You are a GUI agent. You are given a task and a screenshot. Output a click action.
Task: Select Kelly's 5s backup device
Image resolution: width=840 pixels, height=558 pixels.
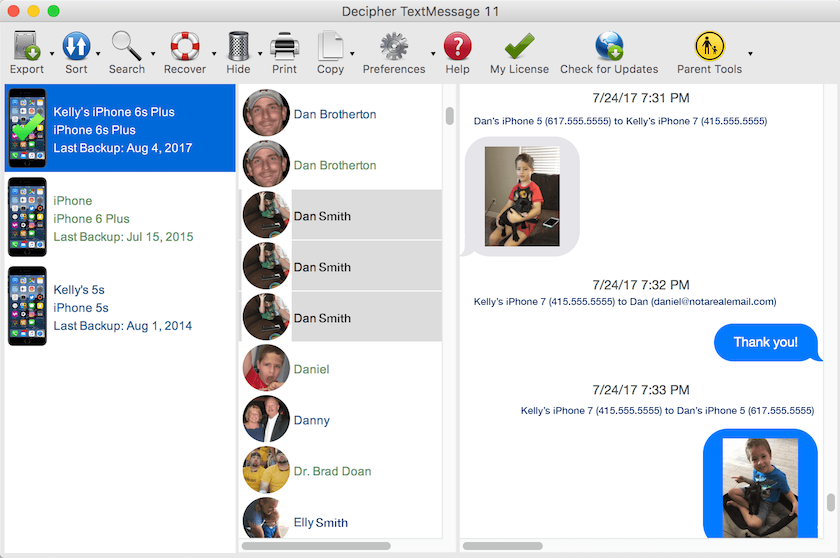118,307
